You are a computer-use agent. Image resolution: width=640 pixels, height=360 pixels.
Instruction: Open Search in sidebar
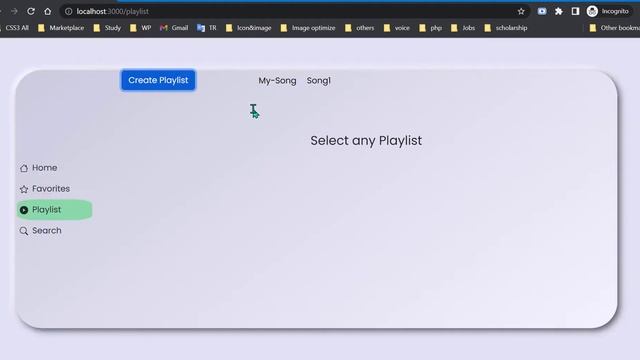(40, 231)
